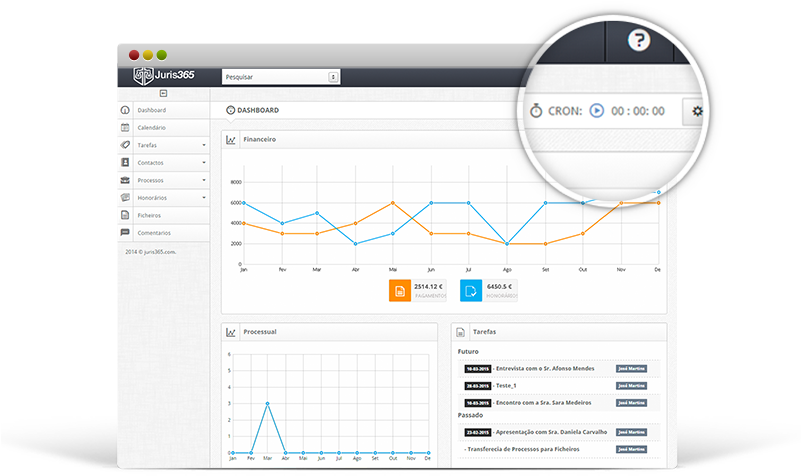Click the Processual chart panel icon
The width and height of the screenshot is (801, 476).
coord(231,332)
